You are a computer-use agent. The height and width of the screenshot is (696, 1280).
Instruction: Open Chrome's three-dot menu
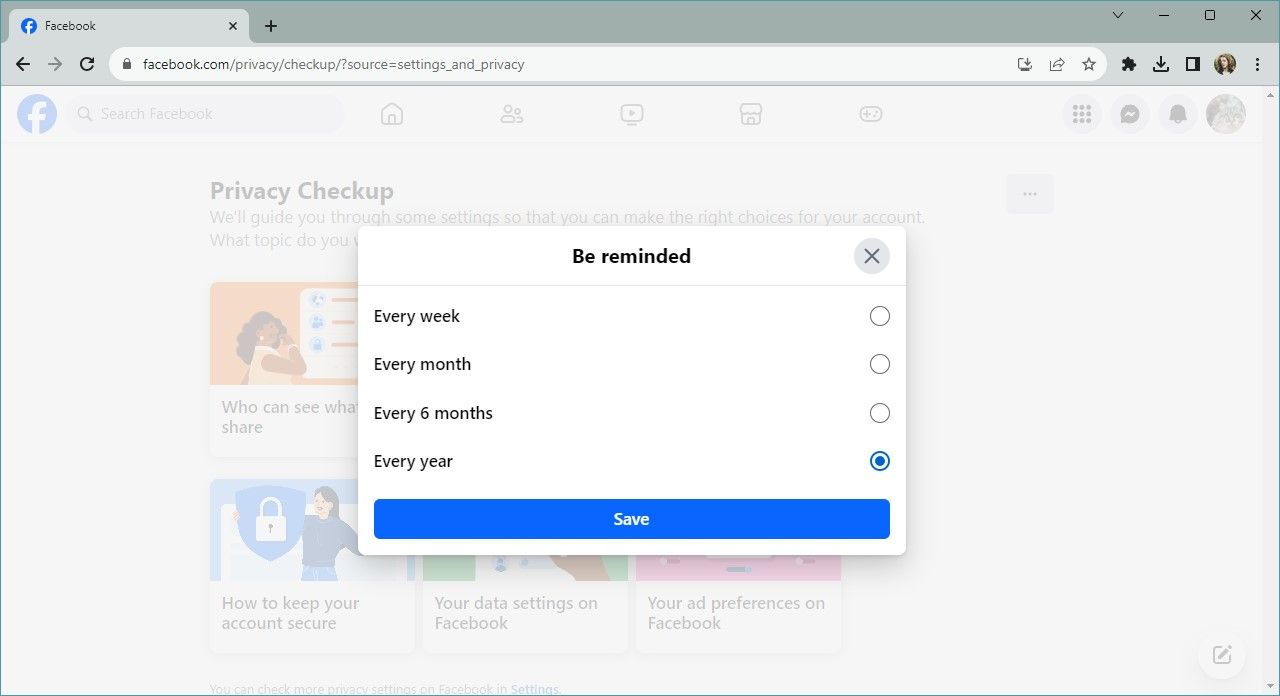point(1257,63)
